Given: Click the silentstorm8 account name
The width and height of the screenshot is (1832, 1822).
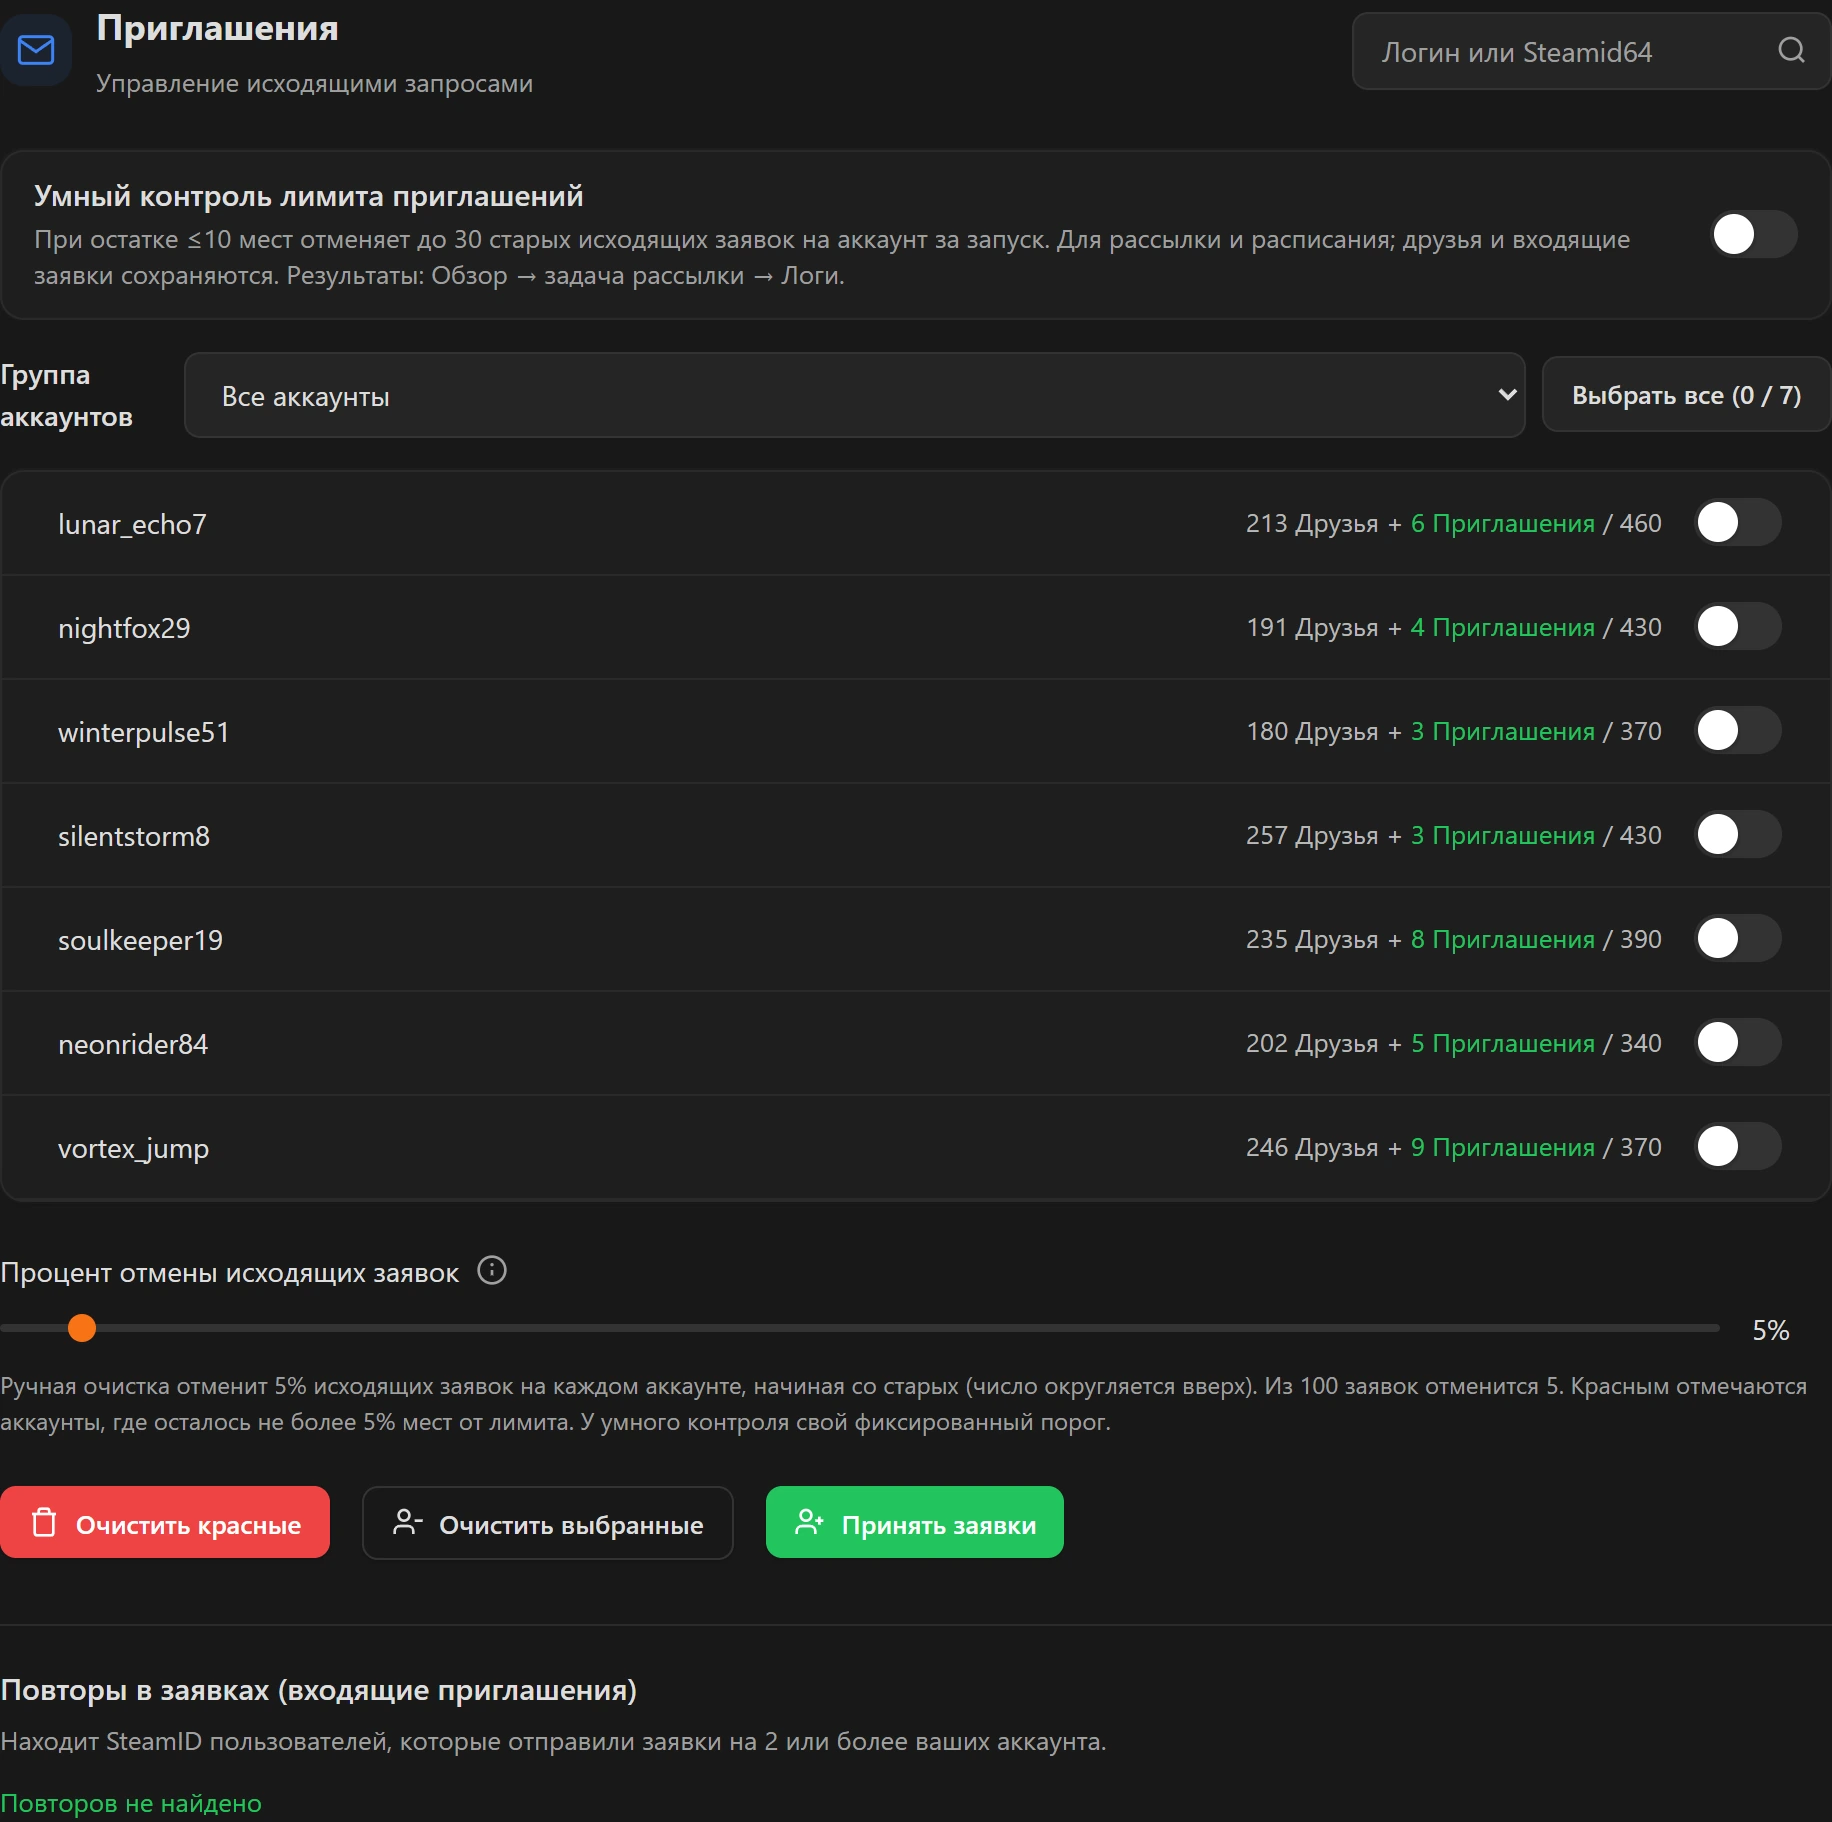Looking at the screenshot, I should point(134,836).
